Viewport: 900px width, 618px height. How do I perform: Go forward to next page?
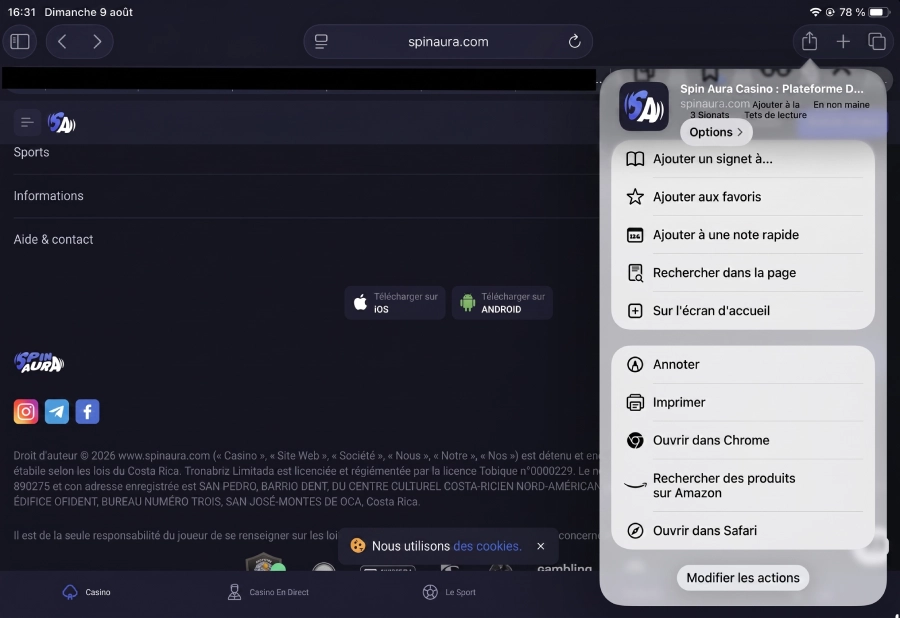point(96,41)
